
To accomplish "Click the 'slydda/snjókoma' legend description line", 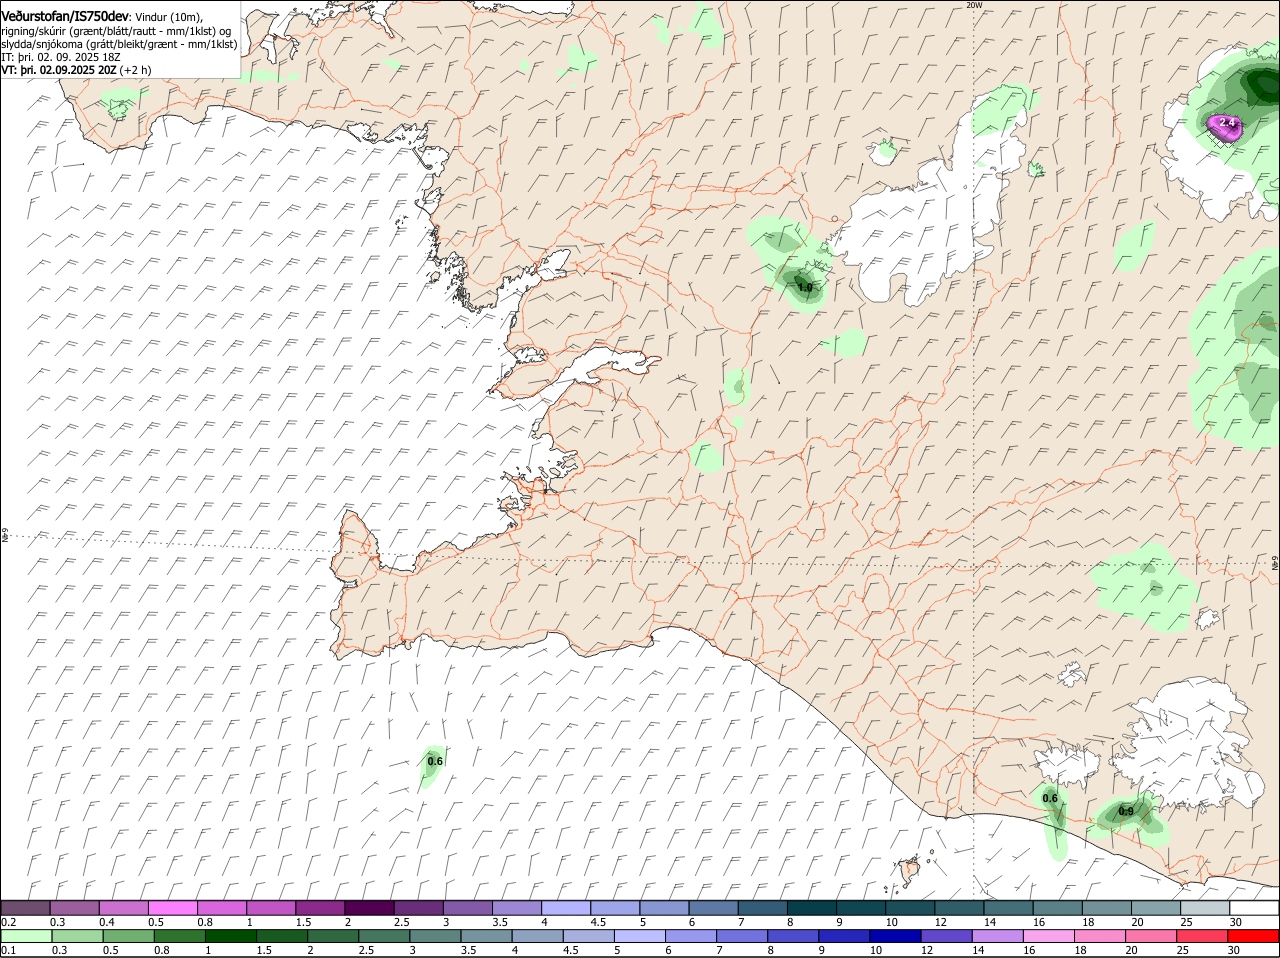I will point(119,44).
